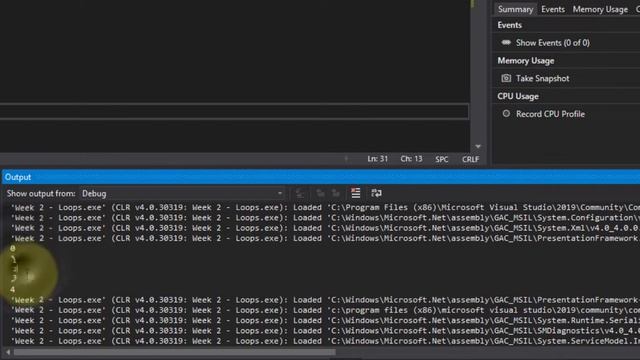640x360 pixels.
Task: Click the CRLF line ending indicator
Action: point(470,160)
